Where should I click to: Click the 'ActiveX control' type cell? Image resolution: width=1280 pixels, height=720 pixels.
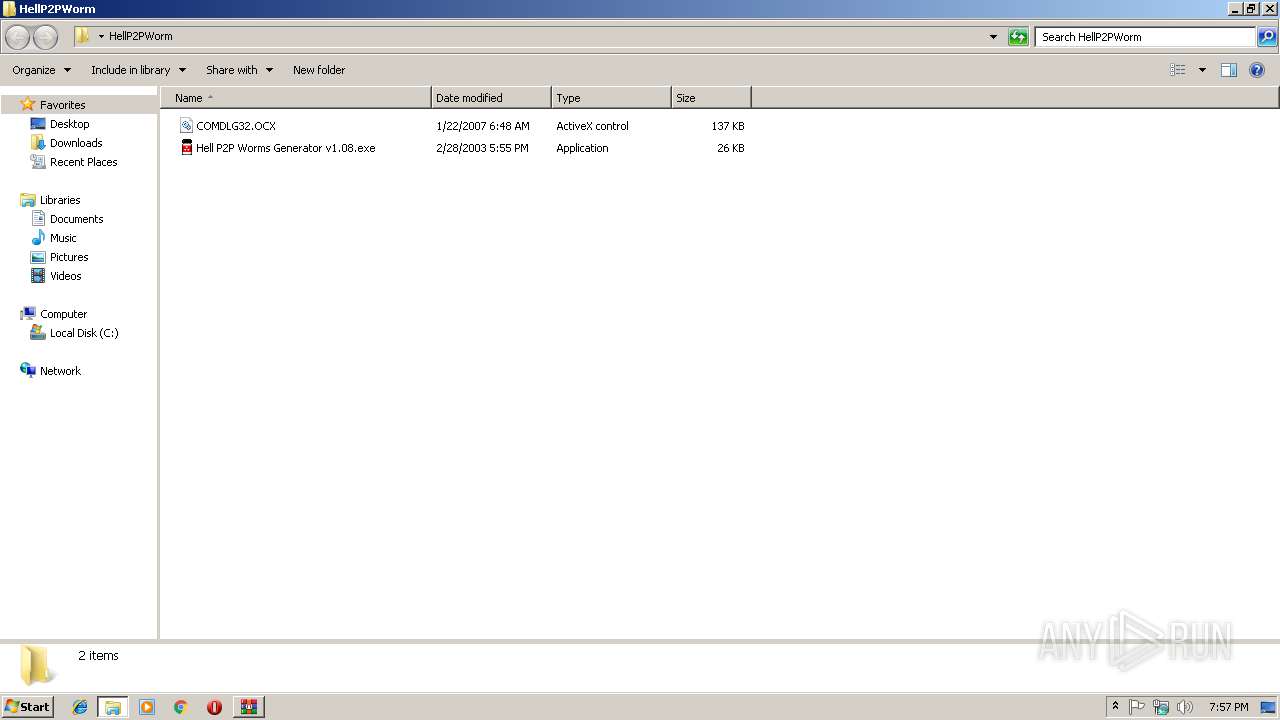(x=592, y=126)
